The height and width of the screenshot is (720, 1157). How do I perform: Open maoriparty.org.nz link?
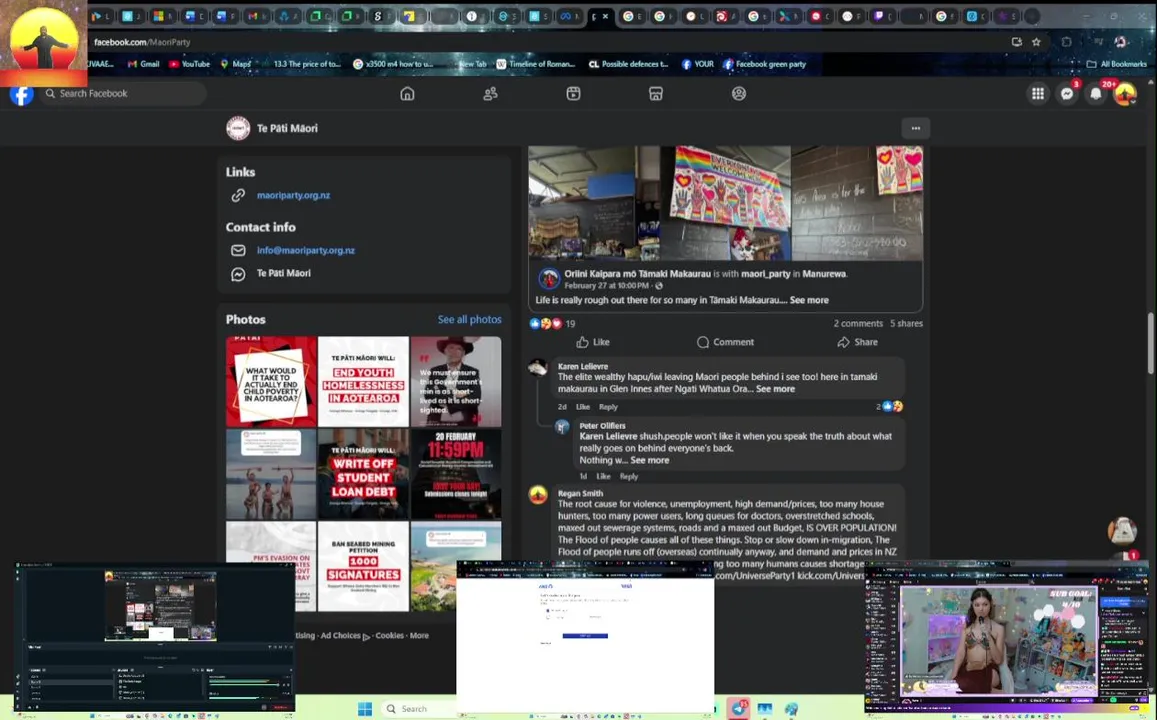tap(293, 195)
